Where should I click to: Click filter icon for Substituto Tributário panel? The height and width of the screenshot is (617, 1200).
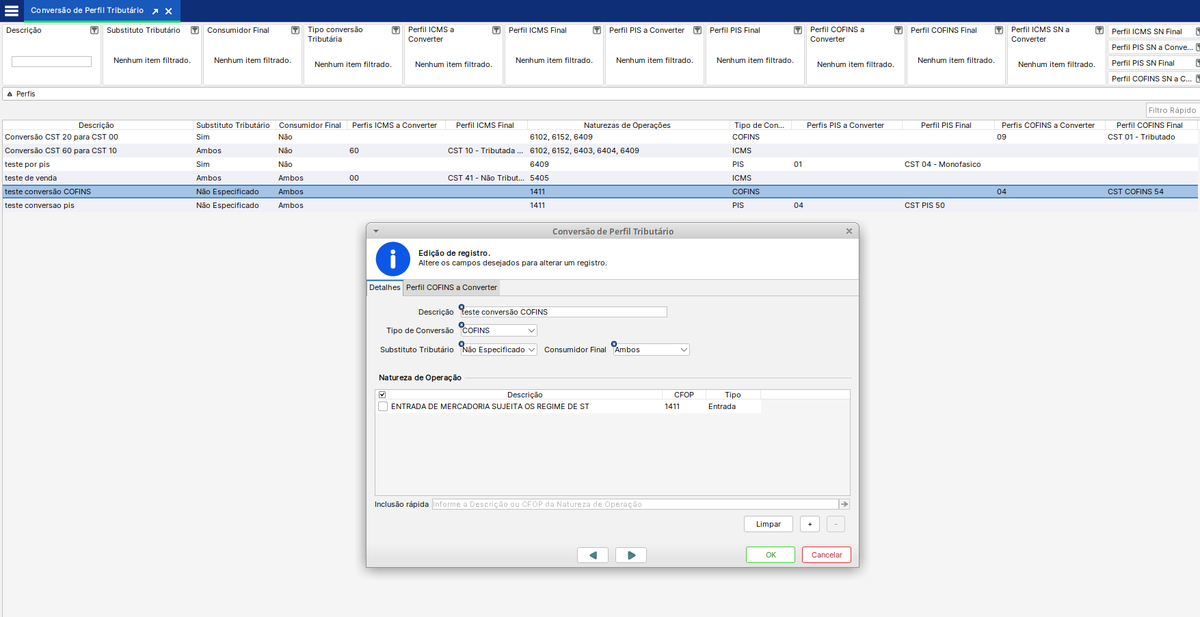pos(194,31)
